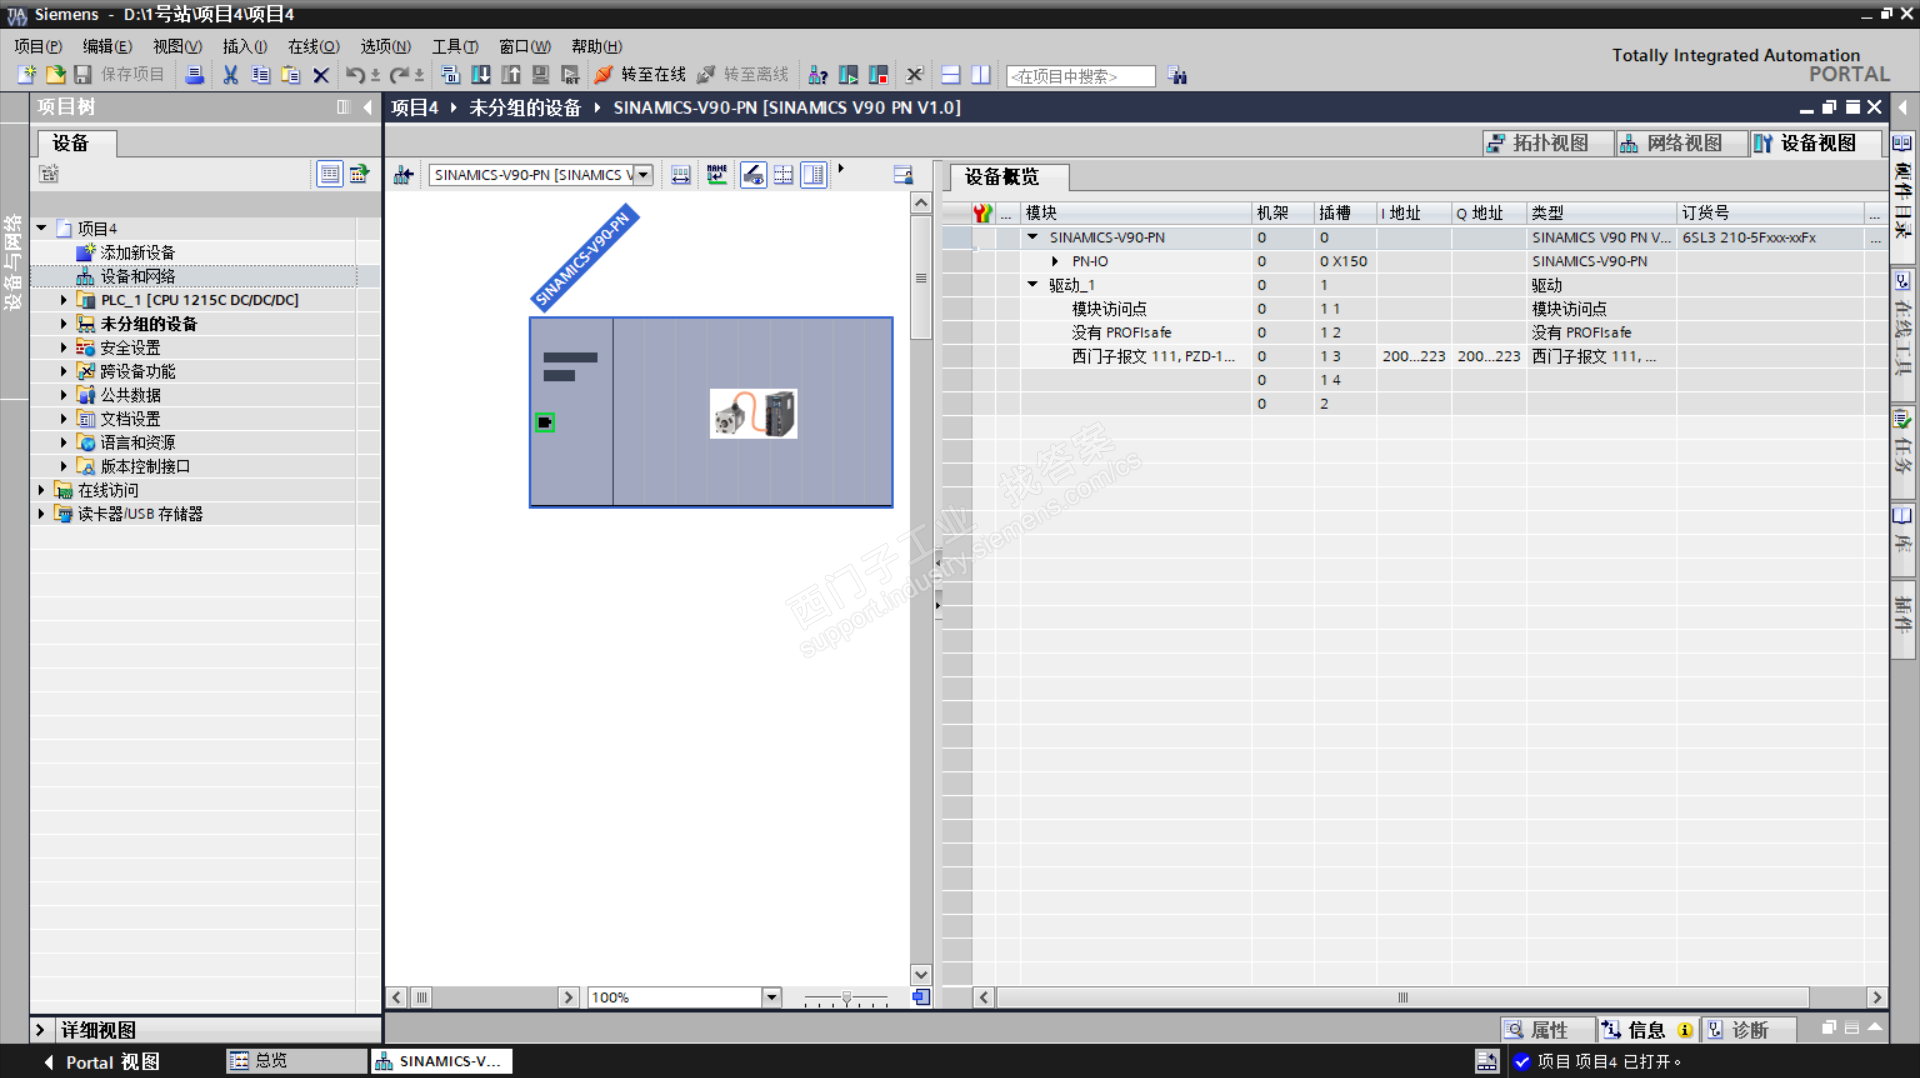The height and width of the screenshot is (1078, 1920).
Task: Click the 西门子报文 111 module row
Action: coord(1415,356)
